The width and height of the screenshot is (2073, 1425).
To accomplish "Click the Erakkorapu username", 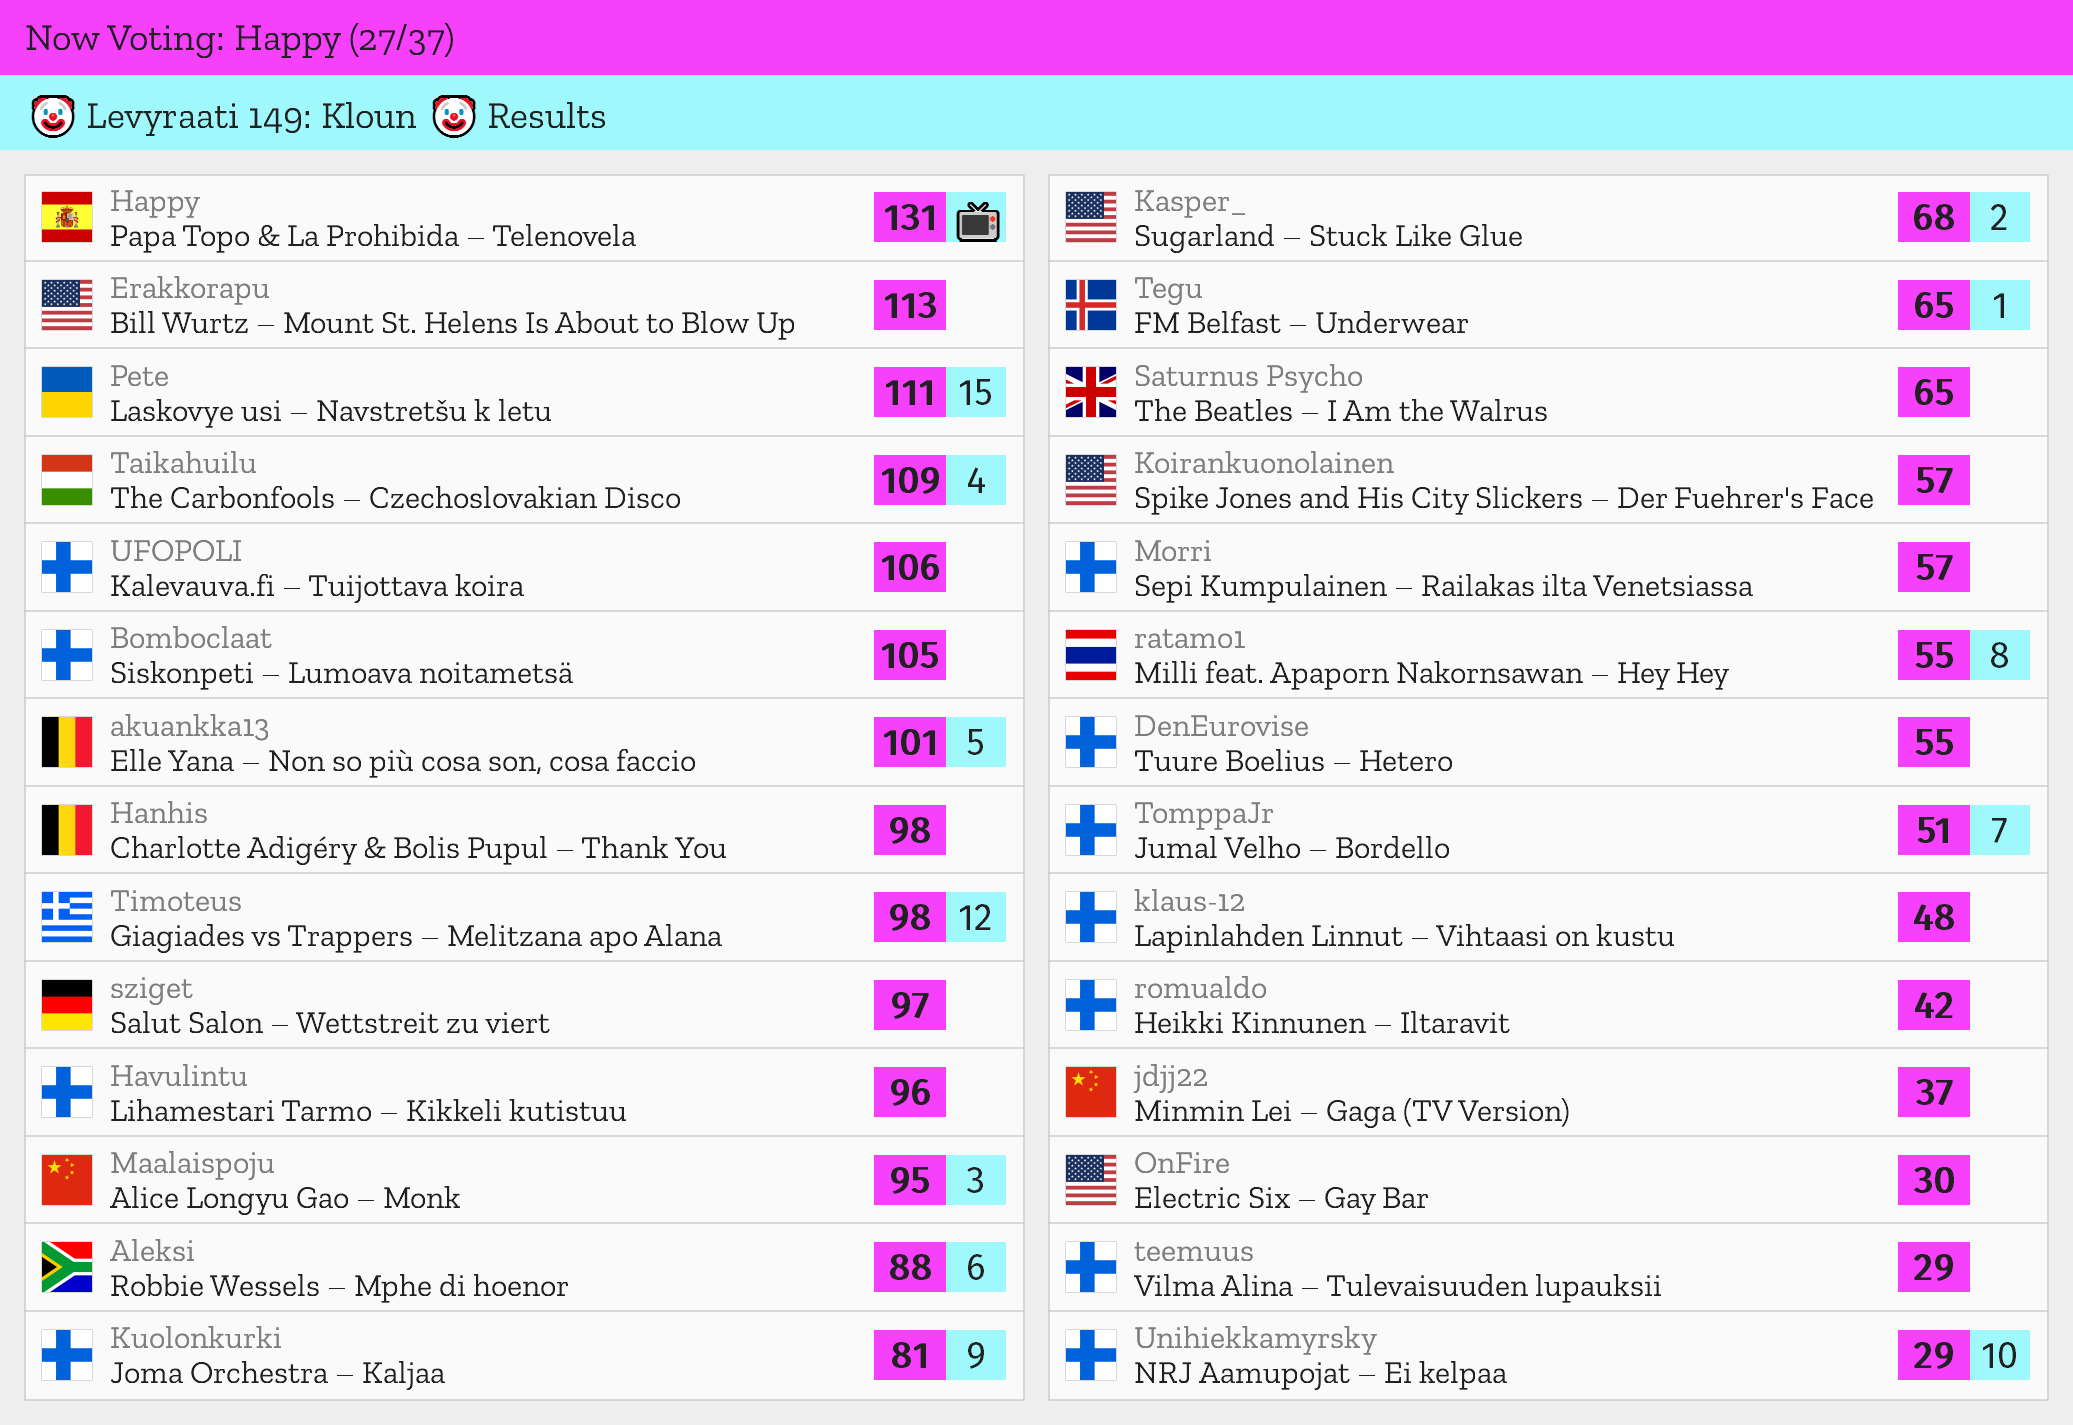I will pos(189,288).
